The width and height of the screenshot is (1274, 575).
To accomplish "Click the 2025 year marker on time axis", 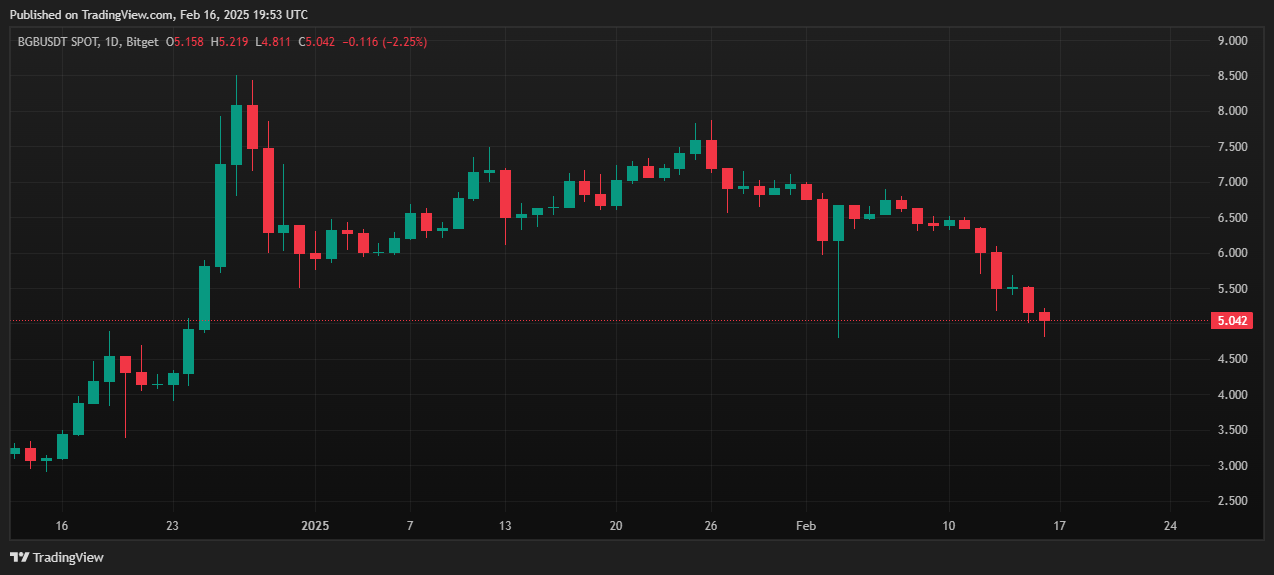I will pos(315,525).
